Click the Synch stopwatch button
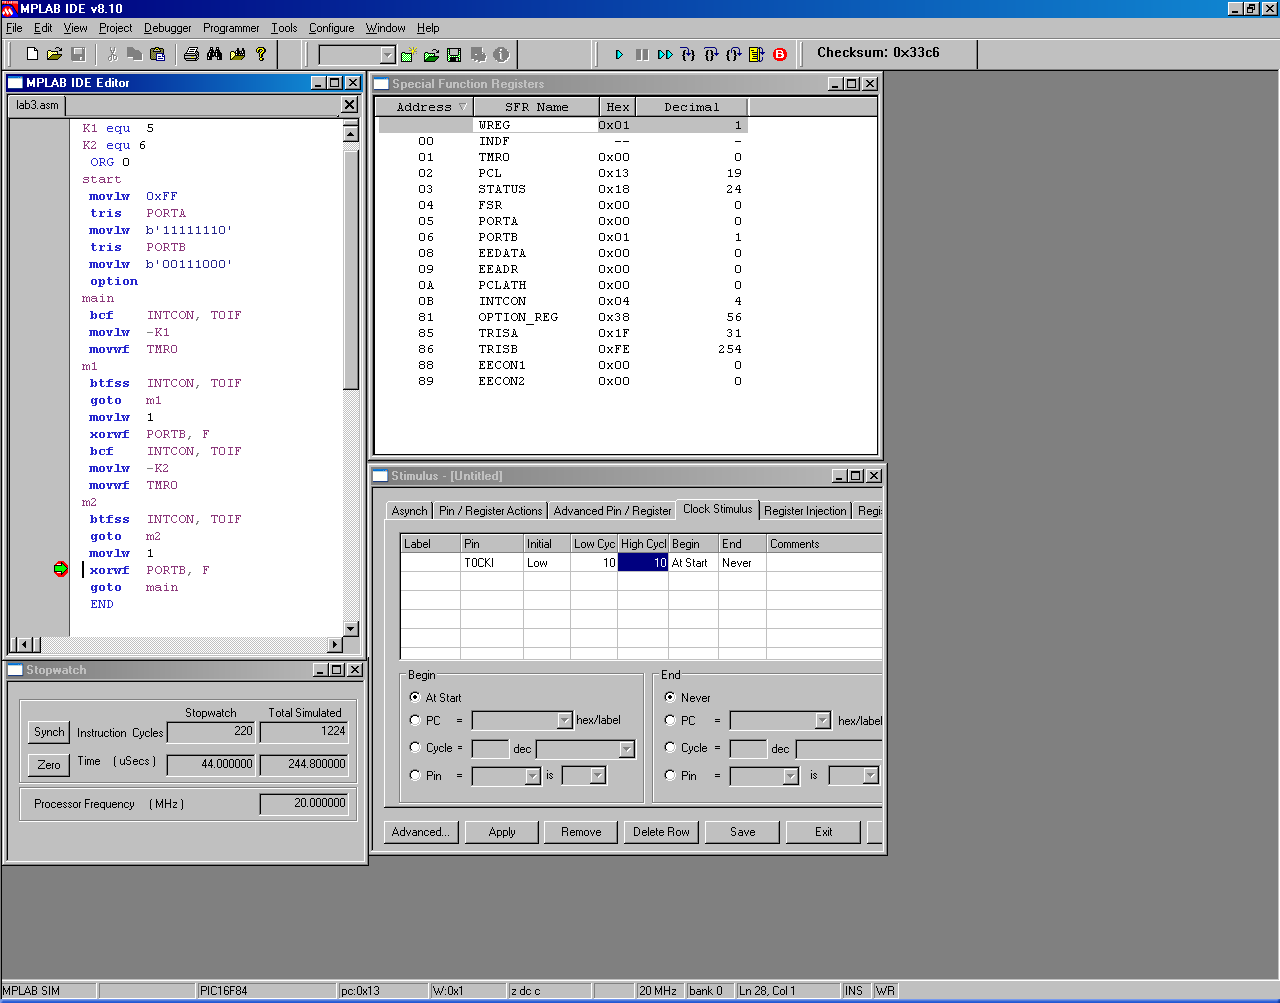 point(49,732)
